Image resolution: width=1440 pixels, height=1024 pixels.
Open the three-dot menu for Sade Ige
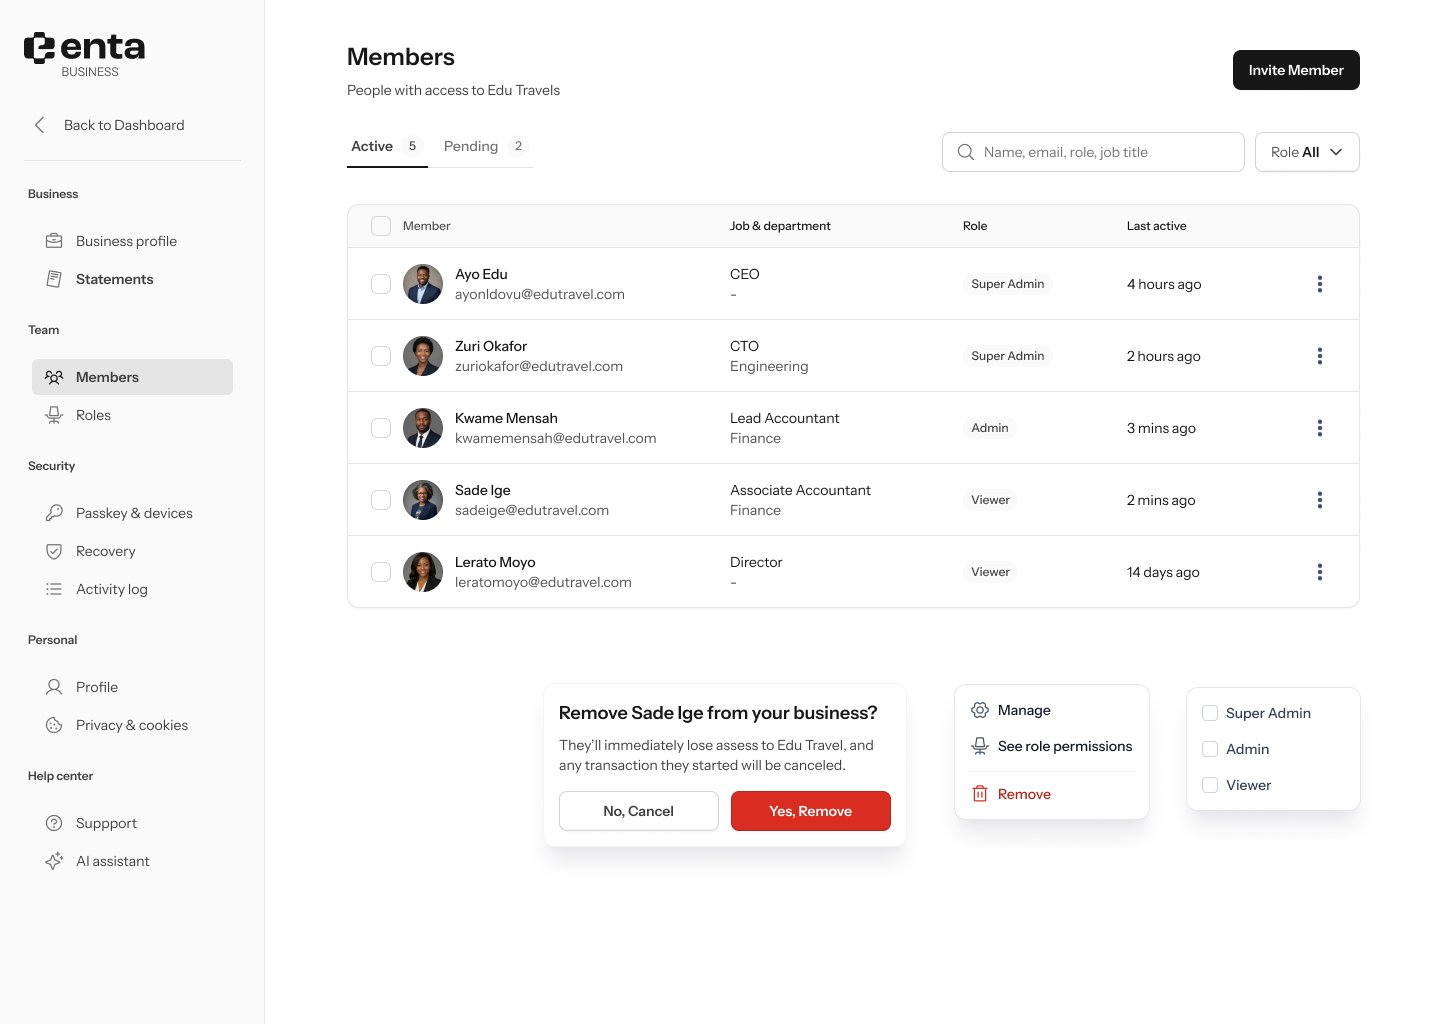click(x=1319, y=500)
